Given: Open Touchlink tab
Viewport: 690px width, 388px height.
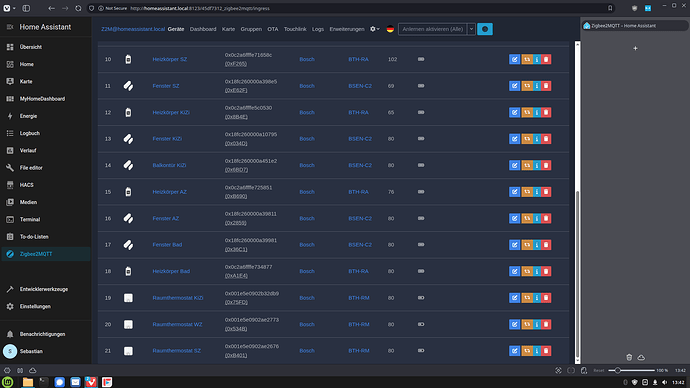Looking at the screenshot, I should (295, 29).
